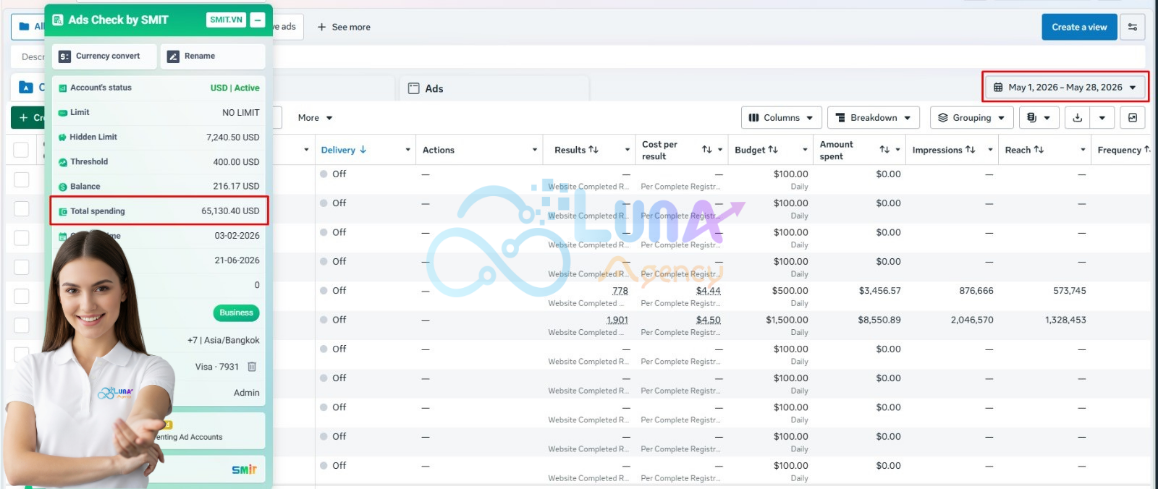Viewport: 1158px width, 489px height.
Task: Click the $3,456.57 amount spent
Action: click(x=880, y=291)
